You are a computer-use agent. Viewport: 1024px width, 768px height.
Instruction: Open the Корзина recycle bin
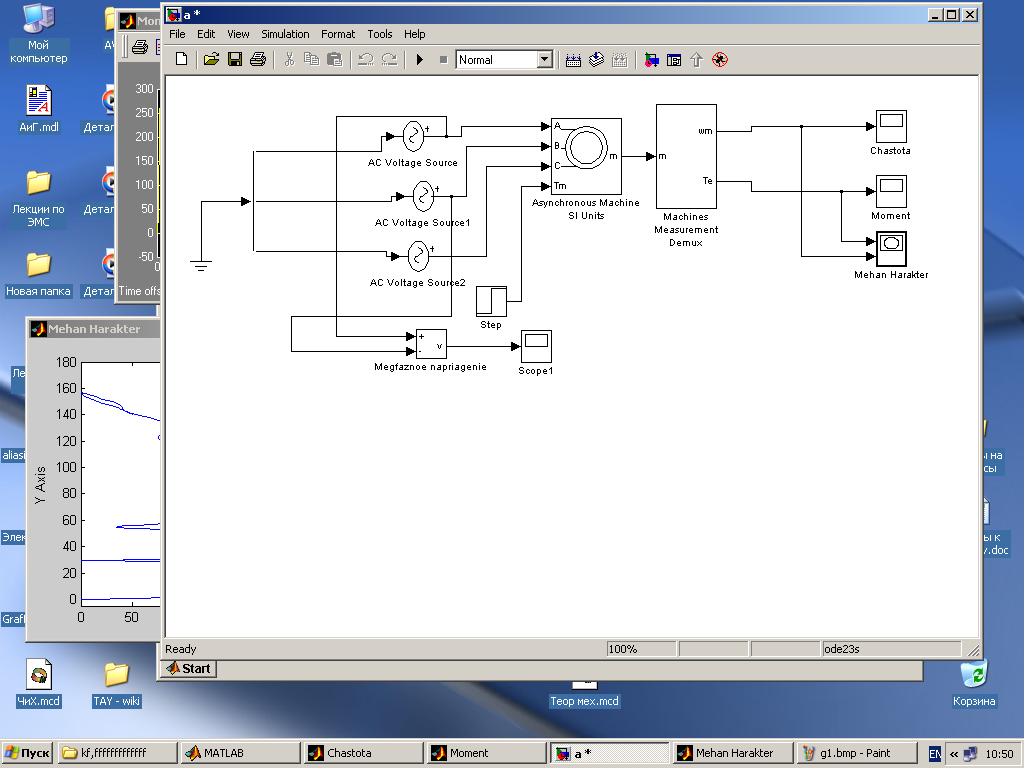(x=974, y=683)
